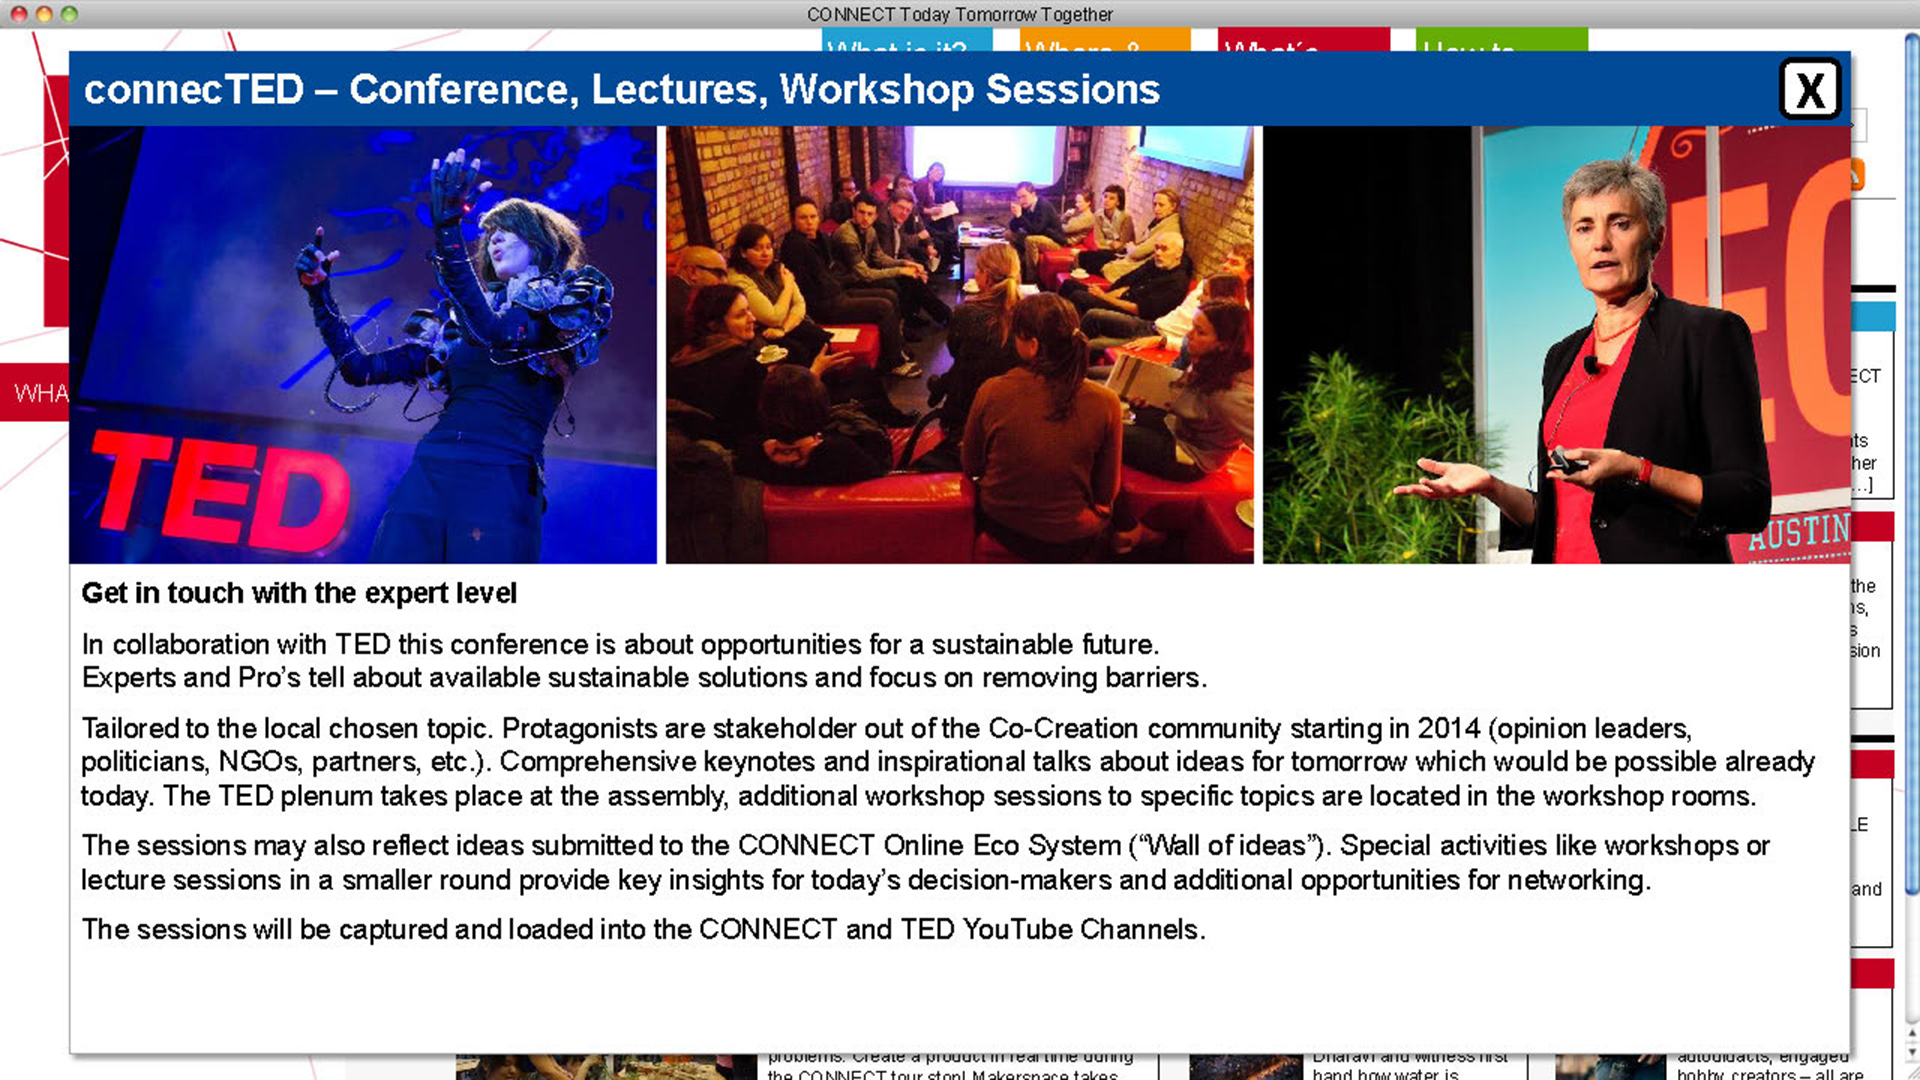Minimize window with yellow macOS button
Viewport: 1920px width, 1080px height.
coord(44,14)
